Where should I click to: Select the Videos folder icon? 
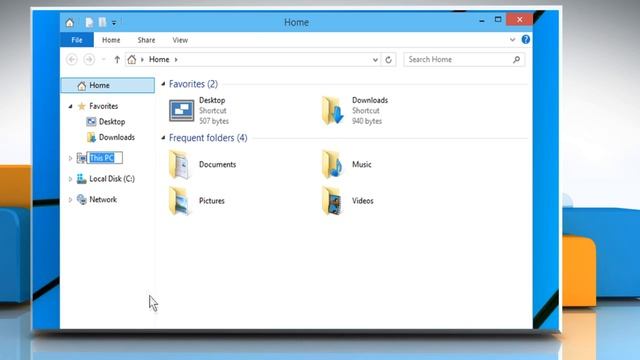point(332,201)
